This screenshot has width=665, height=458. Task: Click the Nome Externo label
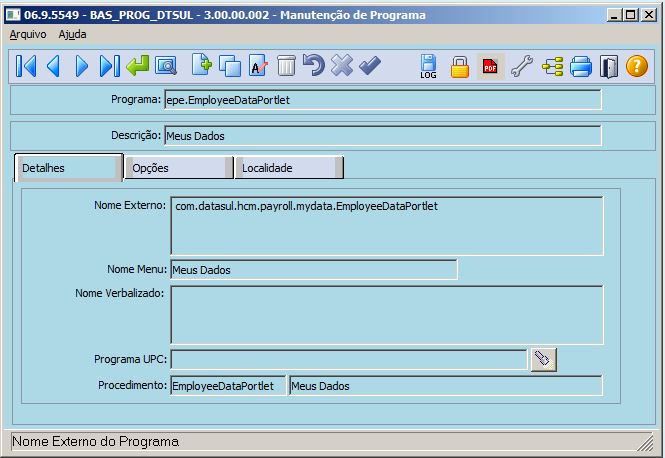coord(130,205)
